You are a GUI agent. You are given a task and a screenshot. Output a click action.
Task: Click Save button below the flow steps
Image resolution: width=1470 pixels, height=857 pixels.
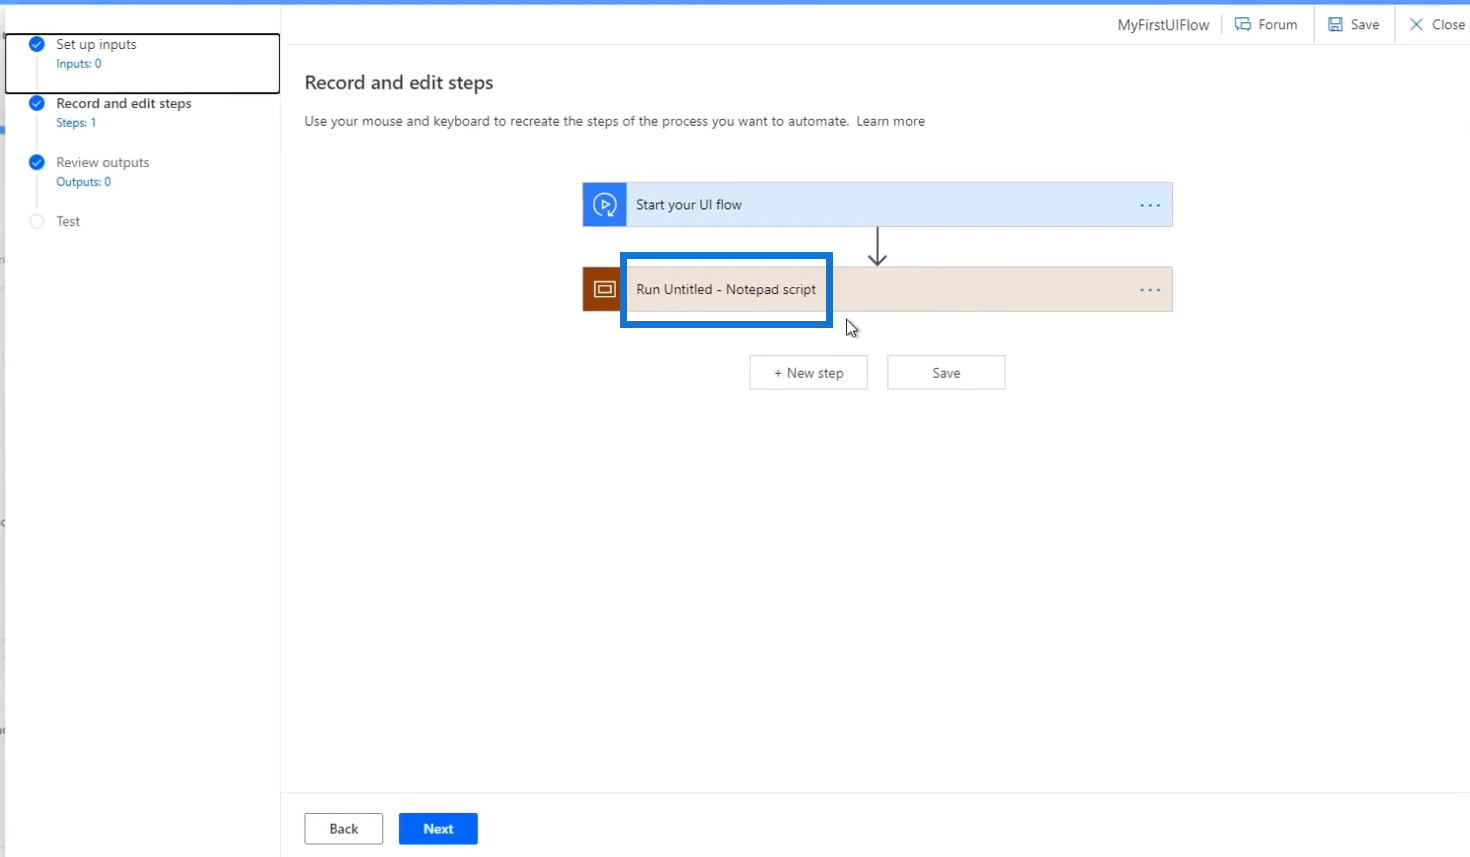[946, 373]
